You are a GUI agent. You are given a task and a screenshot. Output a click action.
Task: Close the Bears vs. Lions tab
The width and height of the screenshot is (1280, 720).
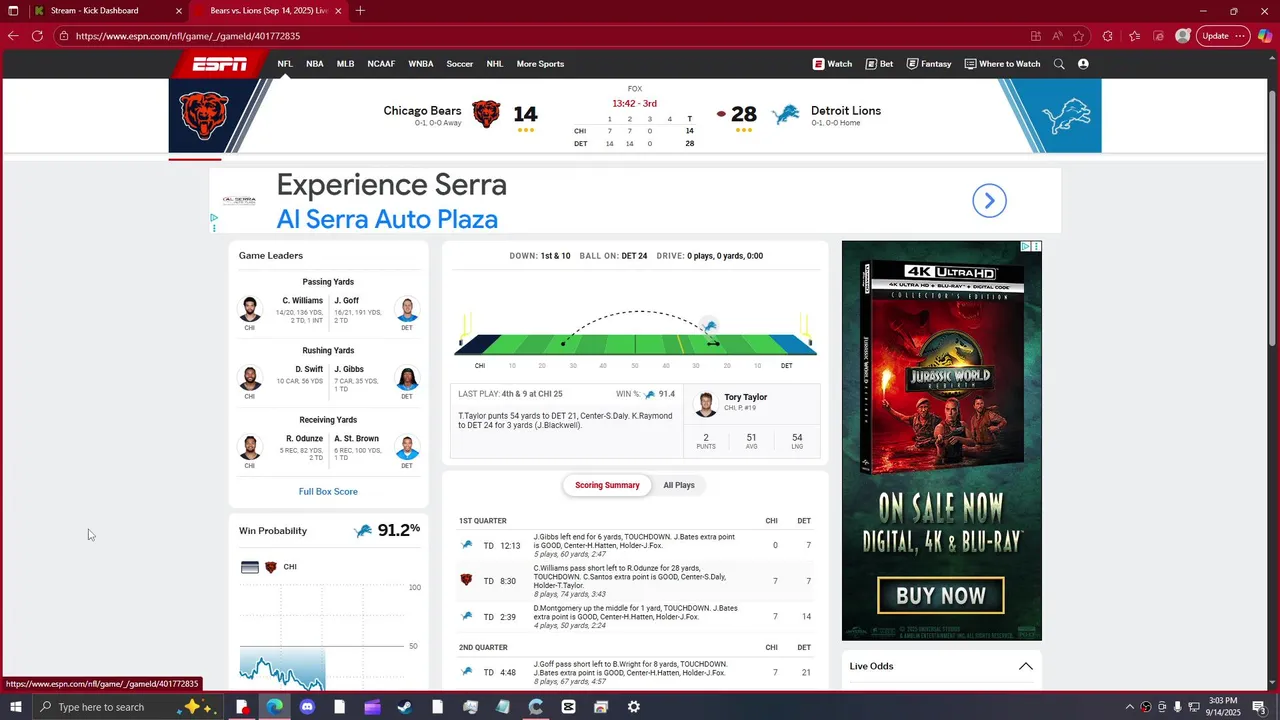338,11
